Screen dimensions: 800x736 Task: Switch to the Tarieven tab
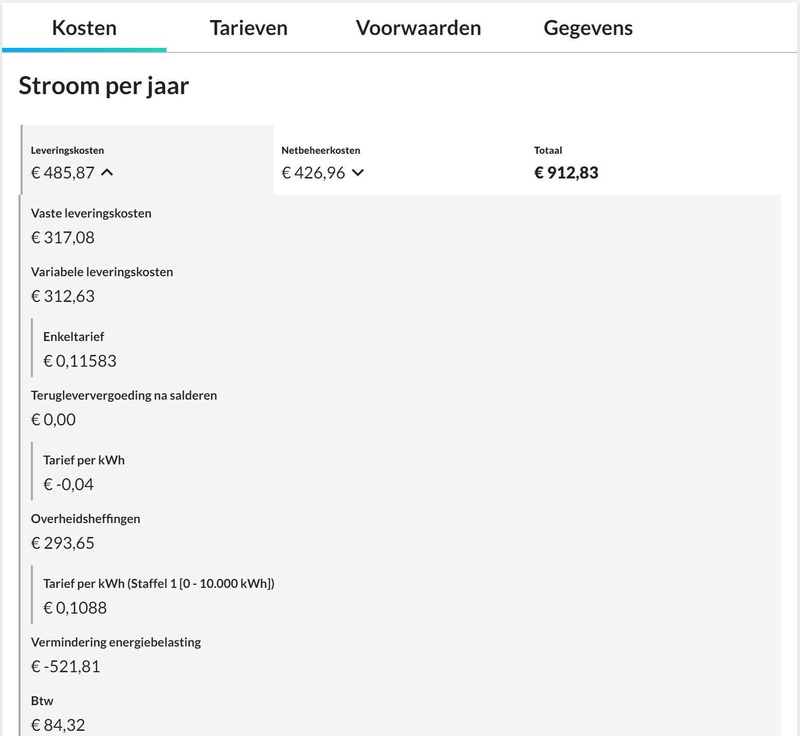coord(249,27)
